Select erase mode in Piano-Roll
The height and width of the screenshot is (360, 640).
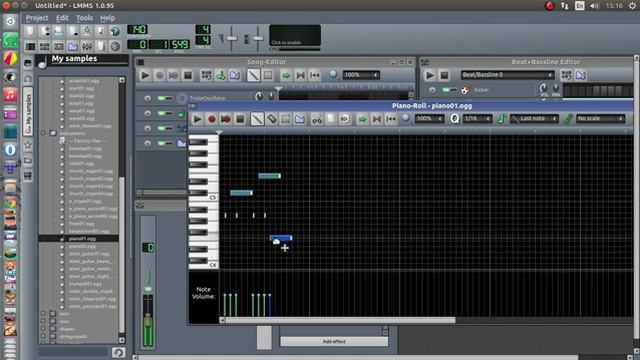pos(271,119)
